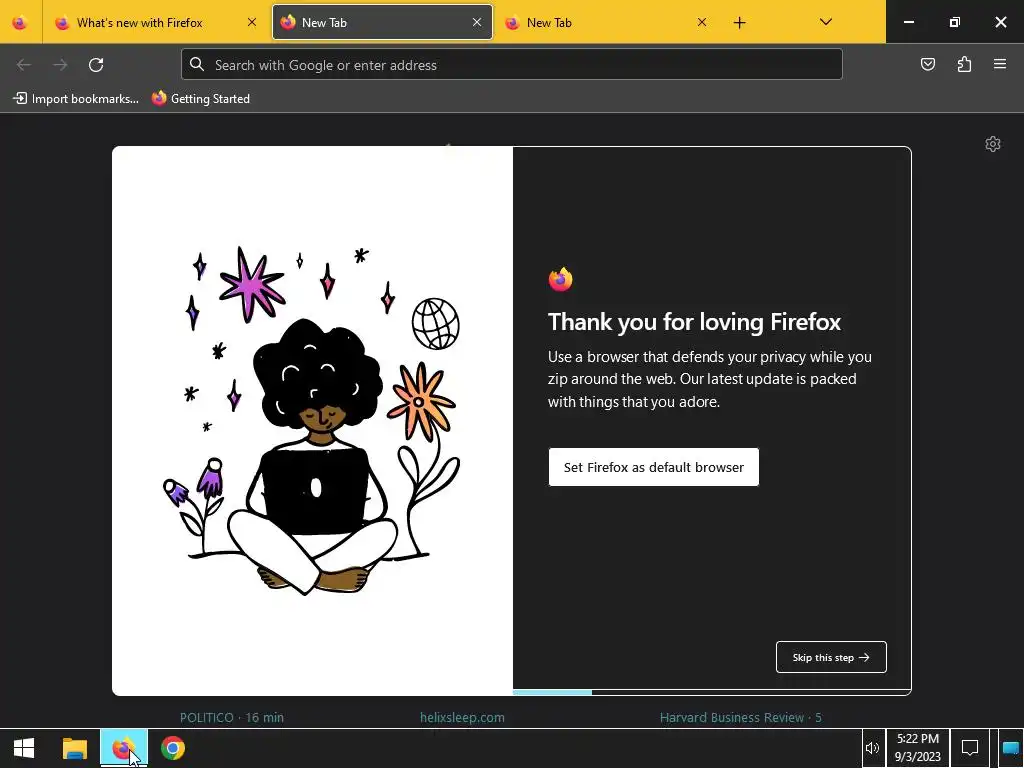Go forward one page
The height and width of the screenshot is (768, 1024).
pos(60,65)
